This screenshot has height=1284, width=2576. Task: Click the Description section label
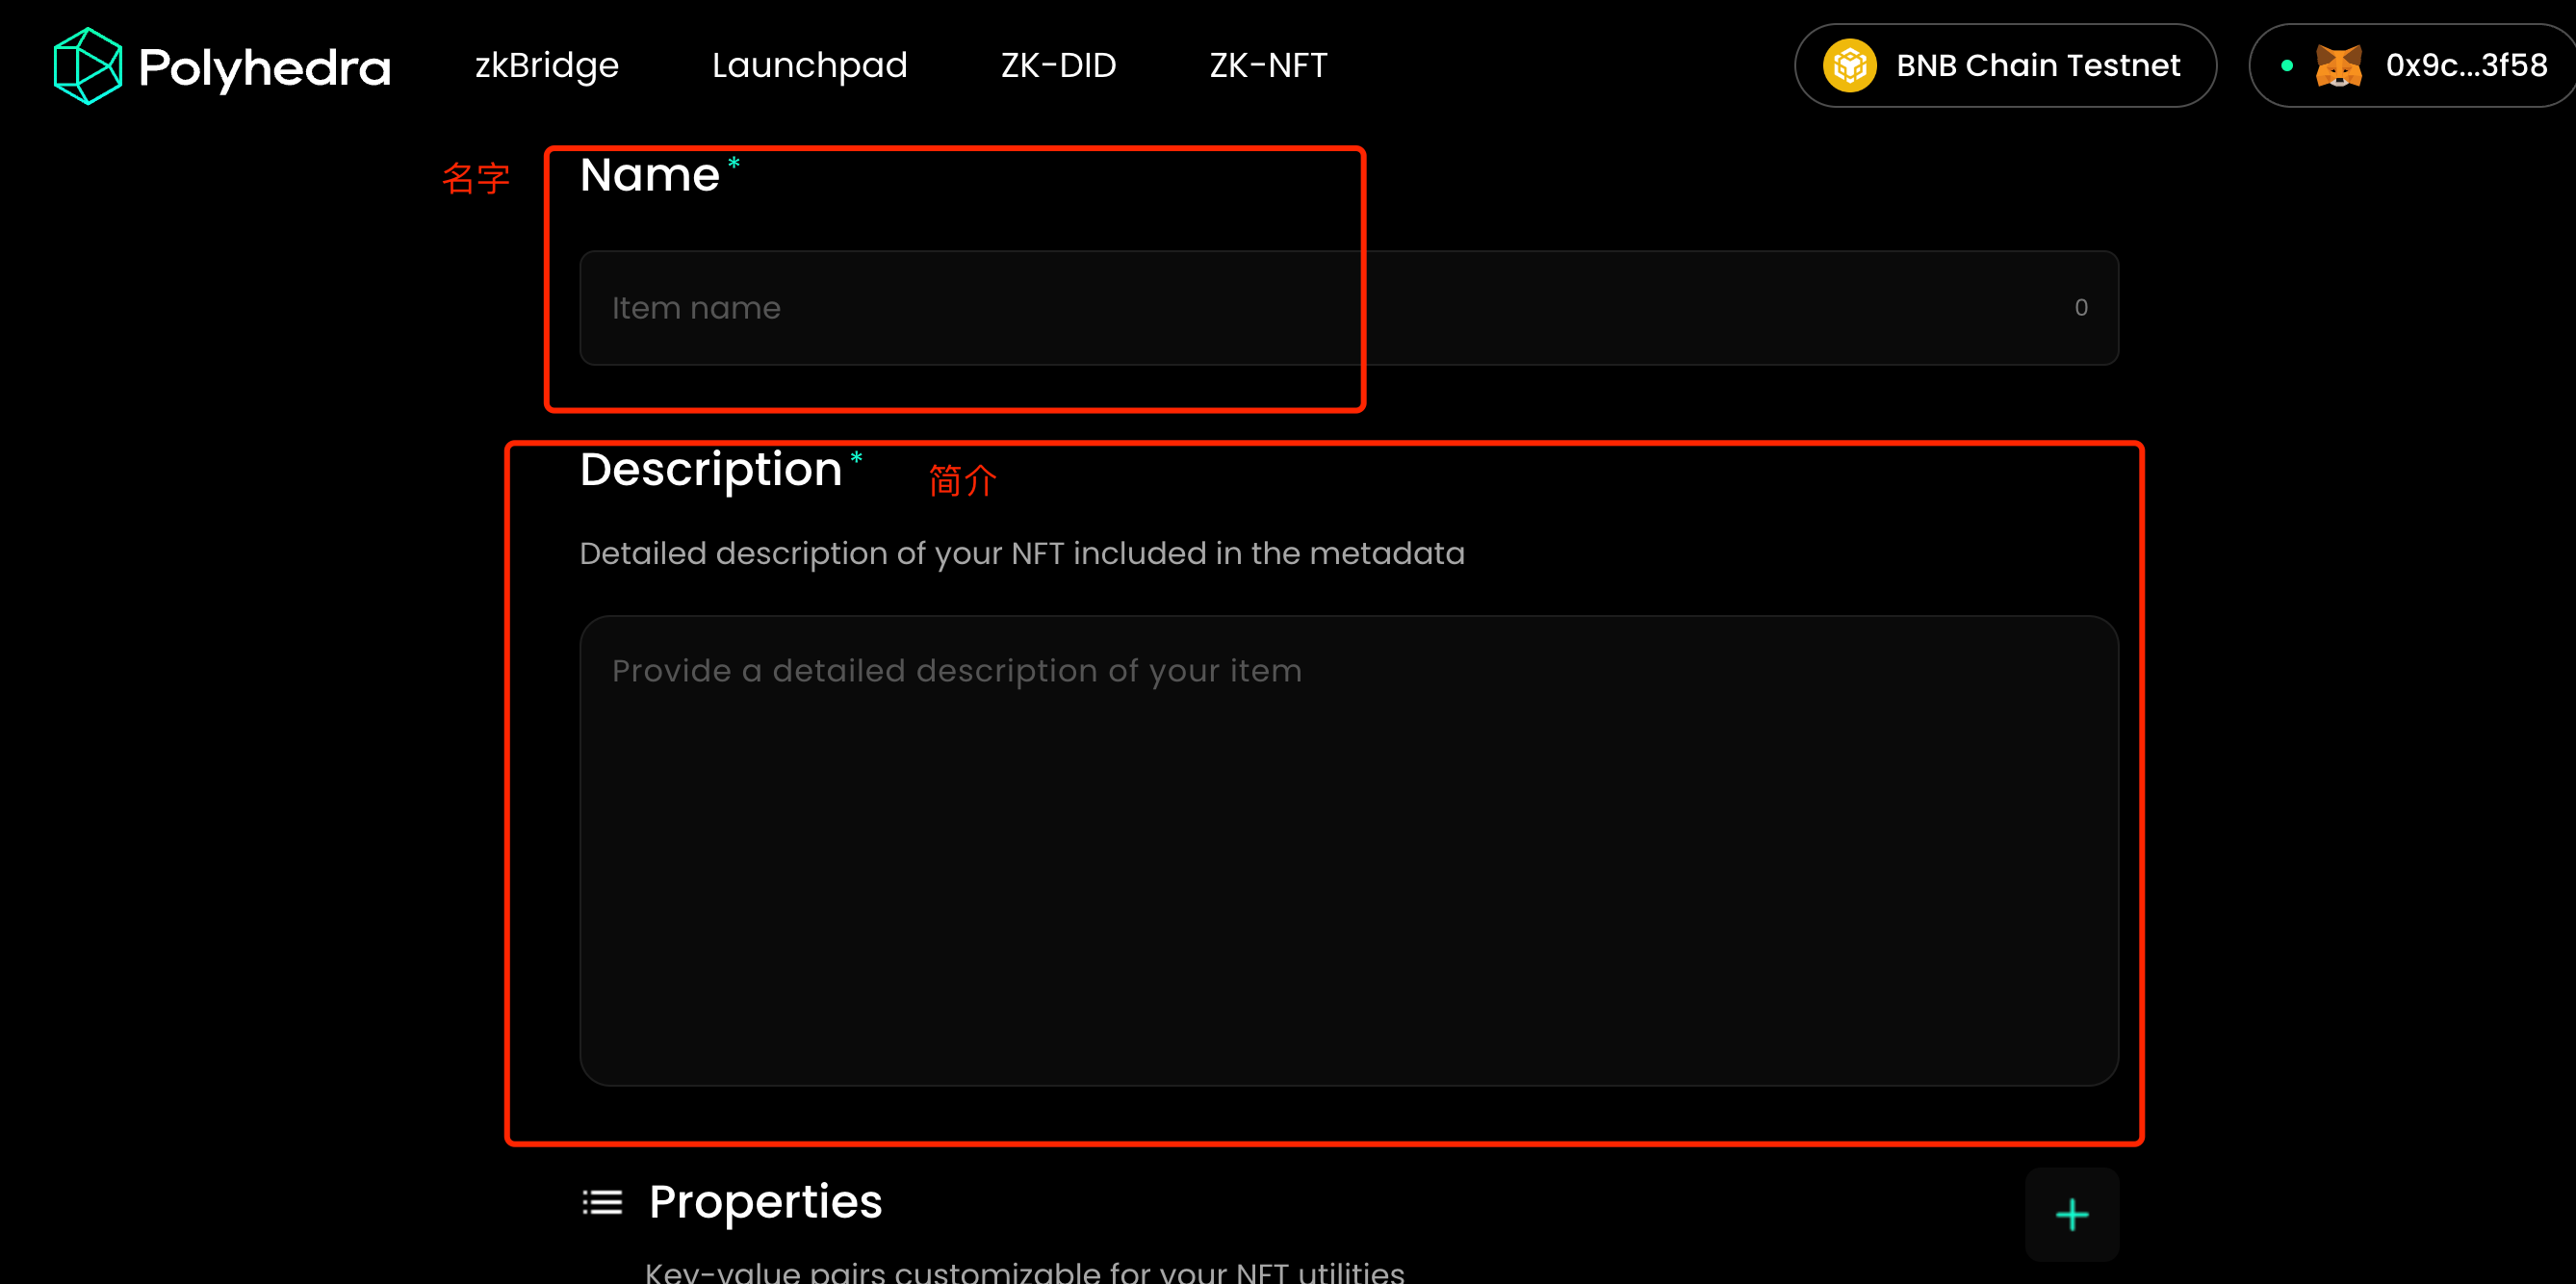pos(711,470)
